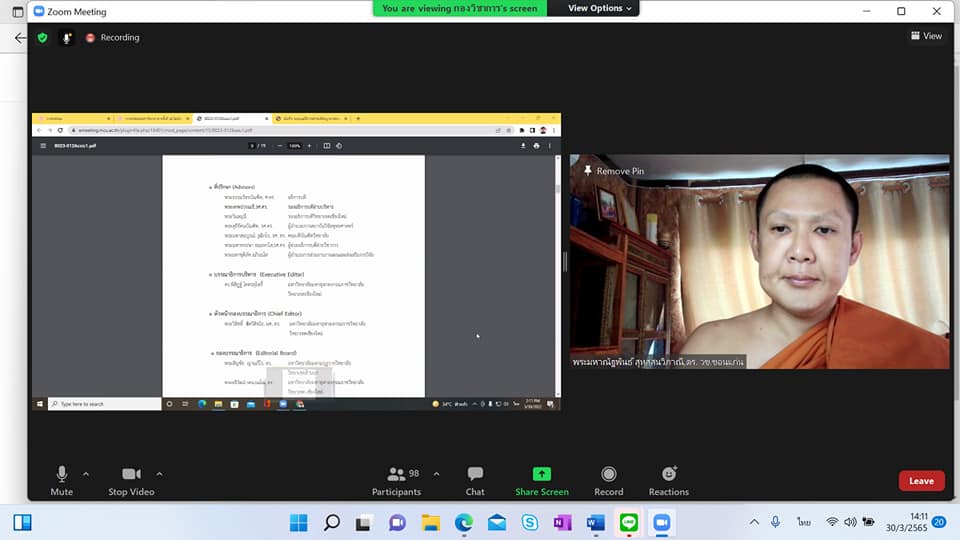Open View Options dropdown
This screenshot has width=960, height=540.
point(599,8)
